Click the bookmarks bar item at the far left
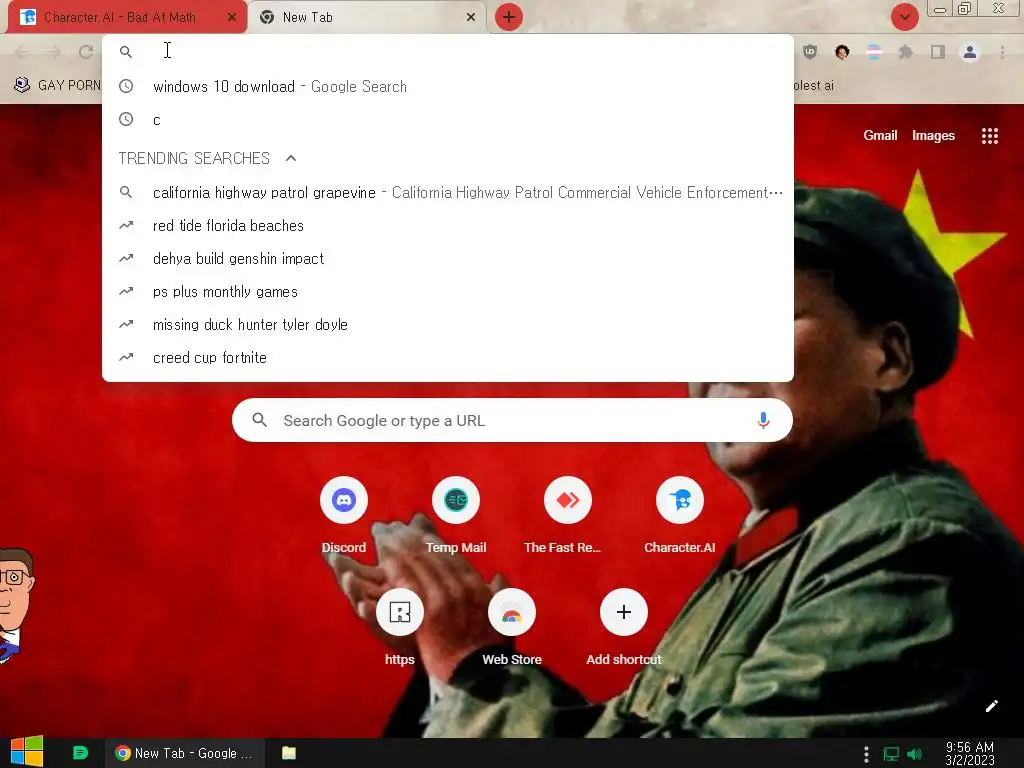The width and height of the screenshot is (1024, 768). coord(57,85)
